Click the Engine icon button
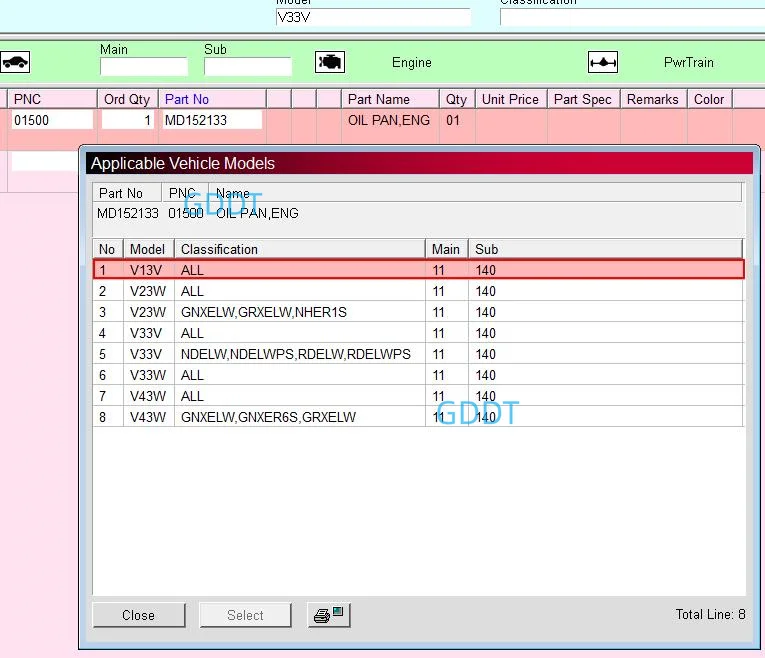 330,62
